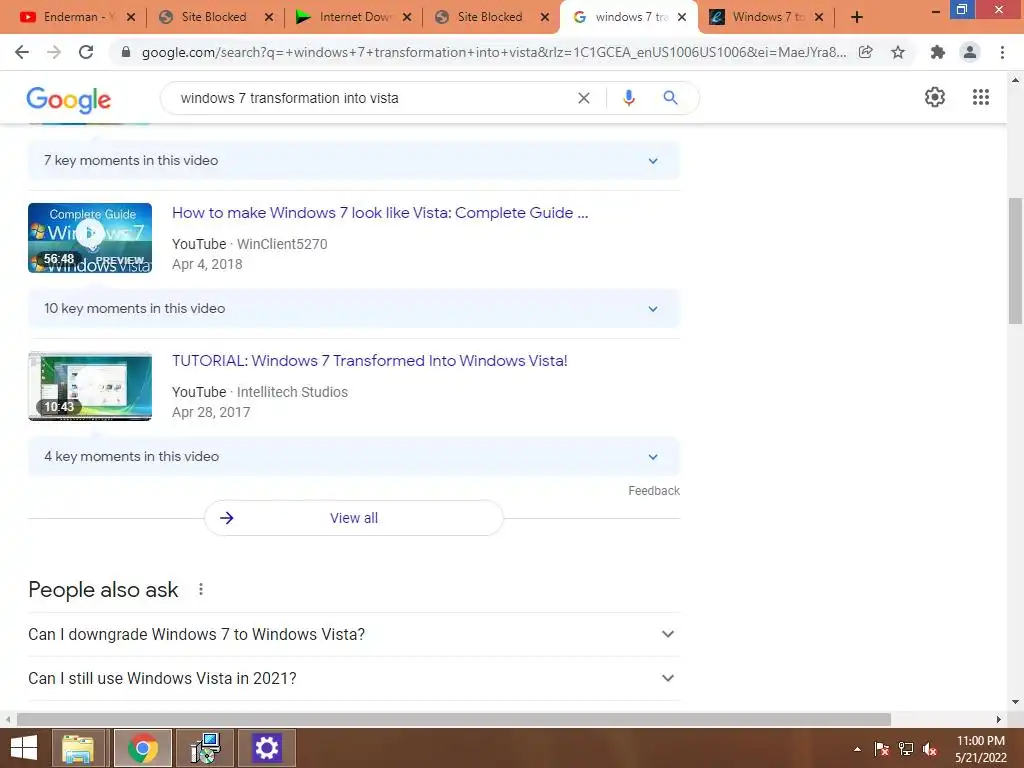The image size is (1024, 768).
Task: Send Feedback on video results
Action: click(x=654, y=491)
